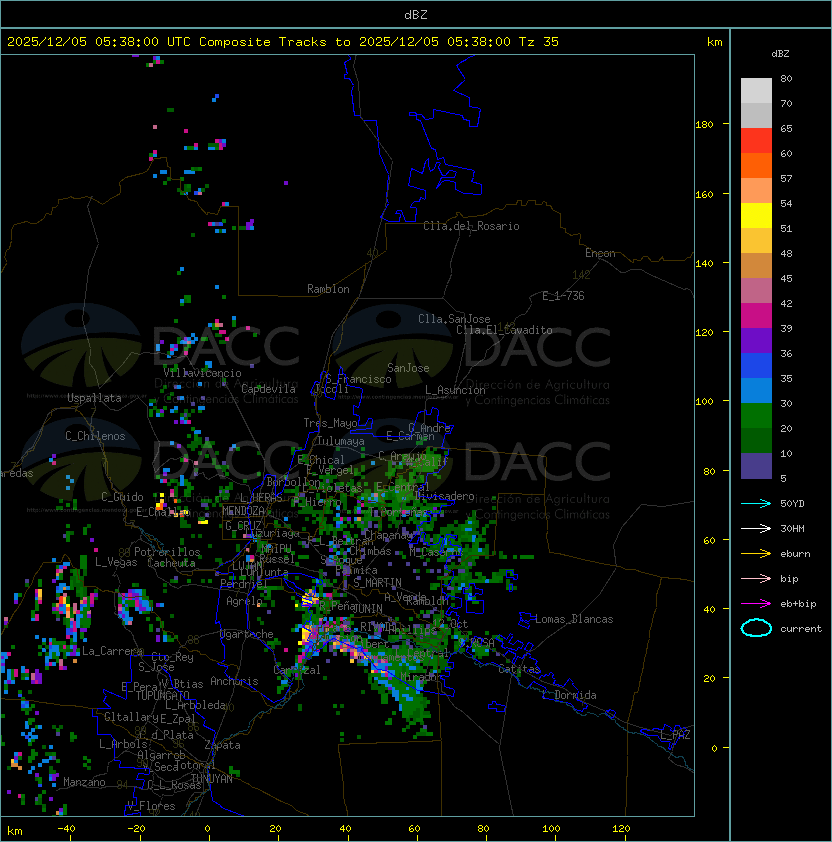Image resolution: width=832 pixels, height=842 pixels.
Task: Click the 'L_Dormida' place label
Action: [x=569, y=695]
